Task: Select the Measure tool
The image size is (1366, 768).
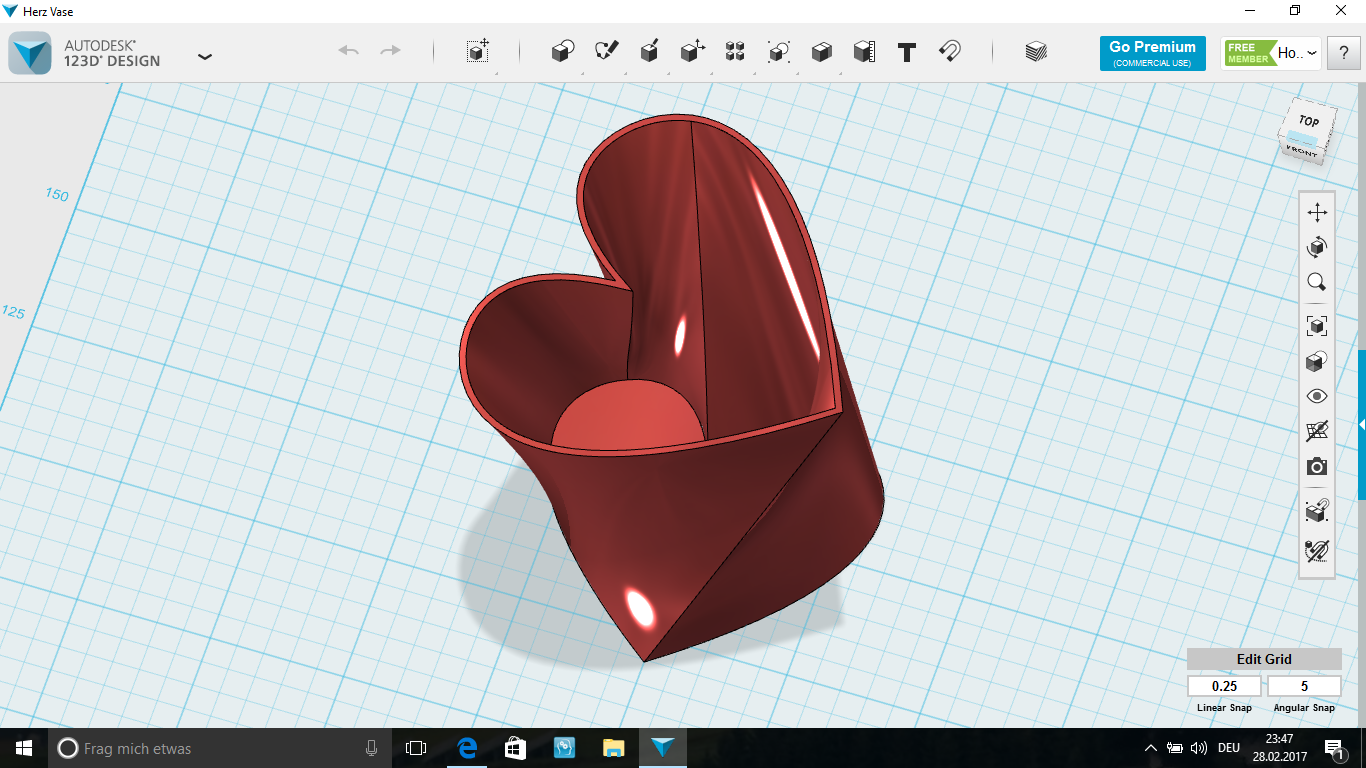Action: click(x=865, y=51)
